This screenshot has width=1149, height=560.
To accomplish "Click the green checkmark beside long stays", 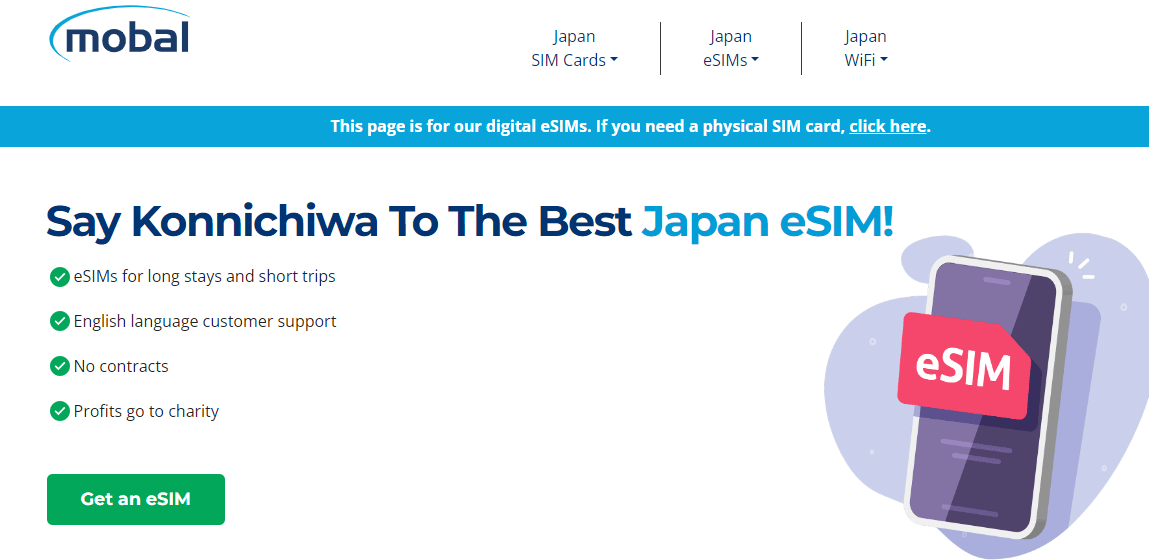I will click(x=59, y=276).
